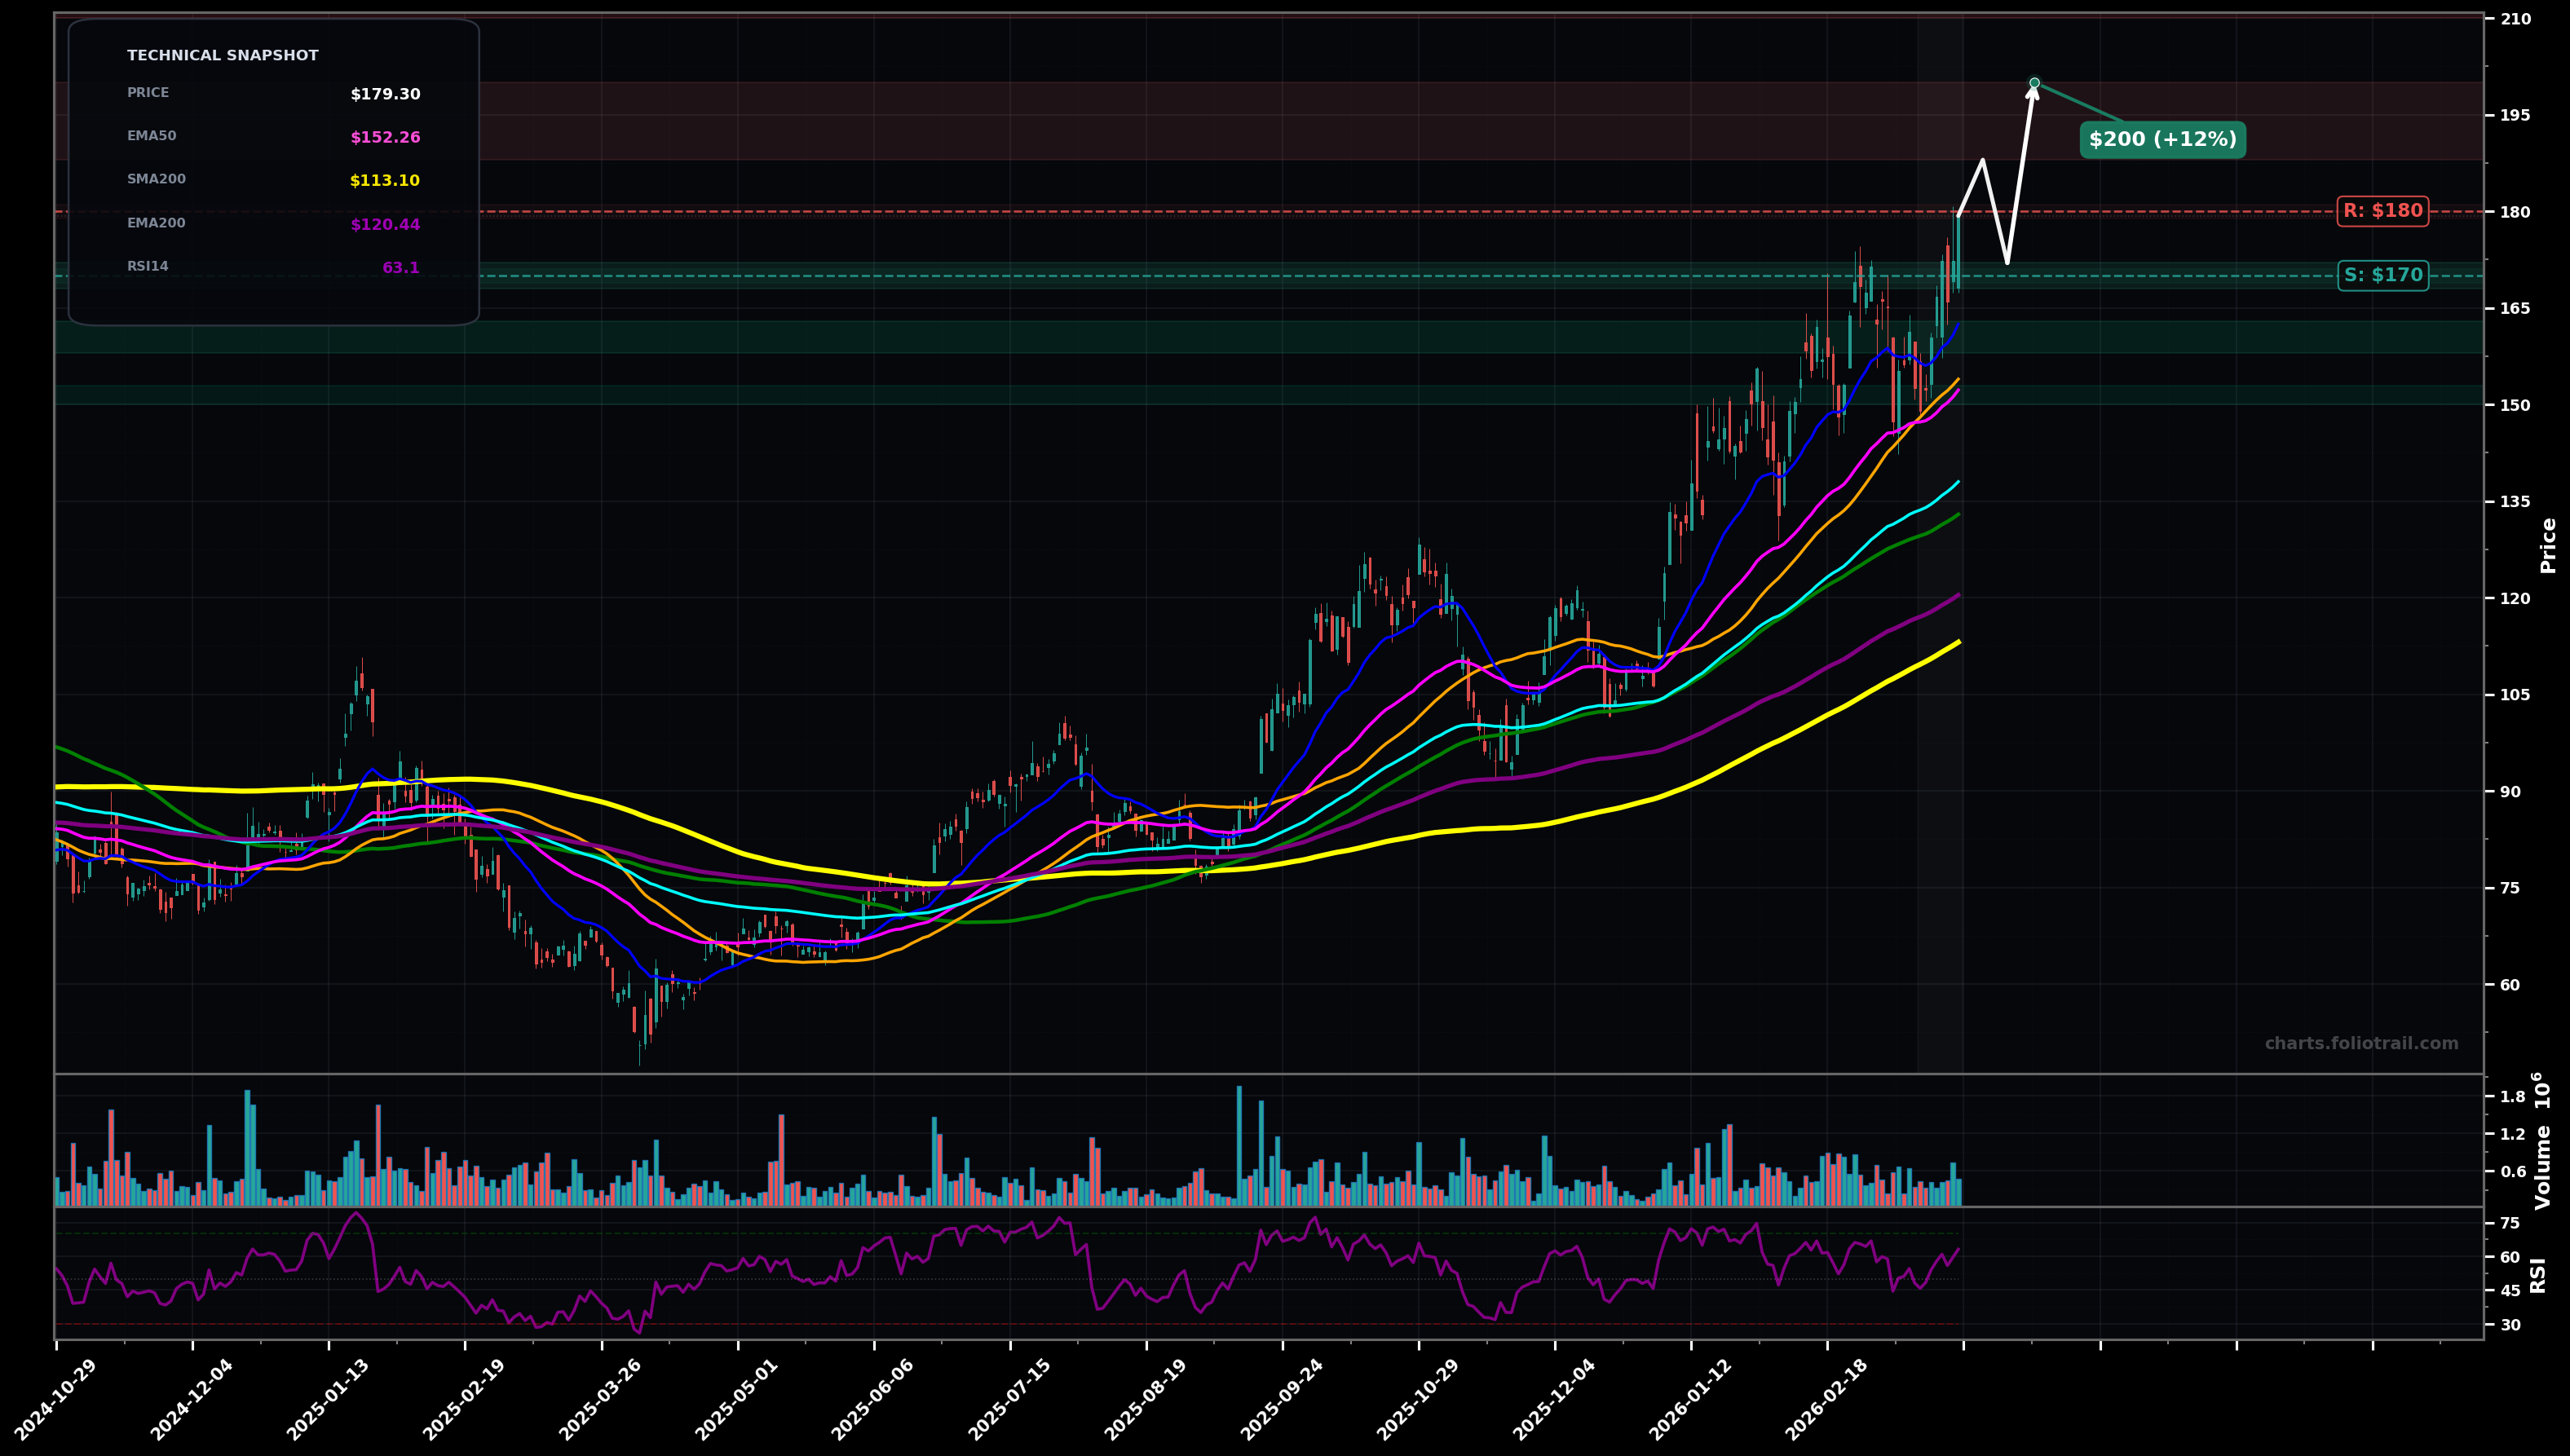Click the $200 (+12%) target annotation

2162,141
